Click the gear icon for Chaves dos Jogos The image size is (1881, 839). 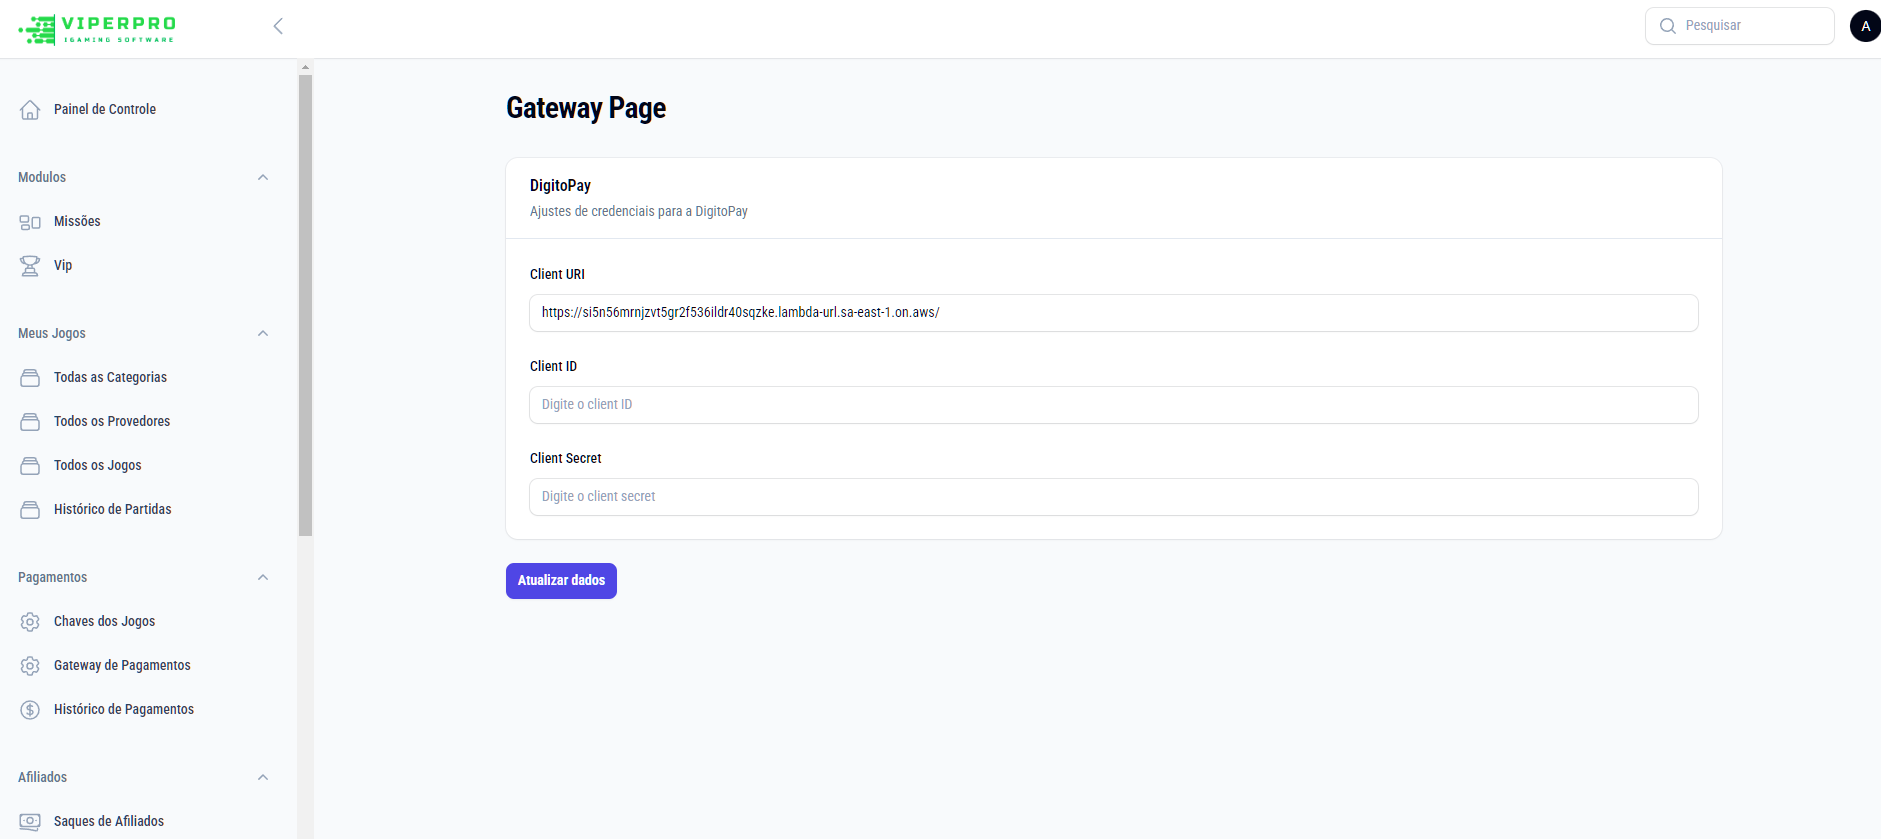coord(30,622)
